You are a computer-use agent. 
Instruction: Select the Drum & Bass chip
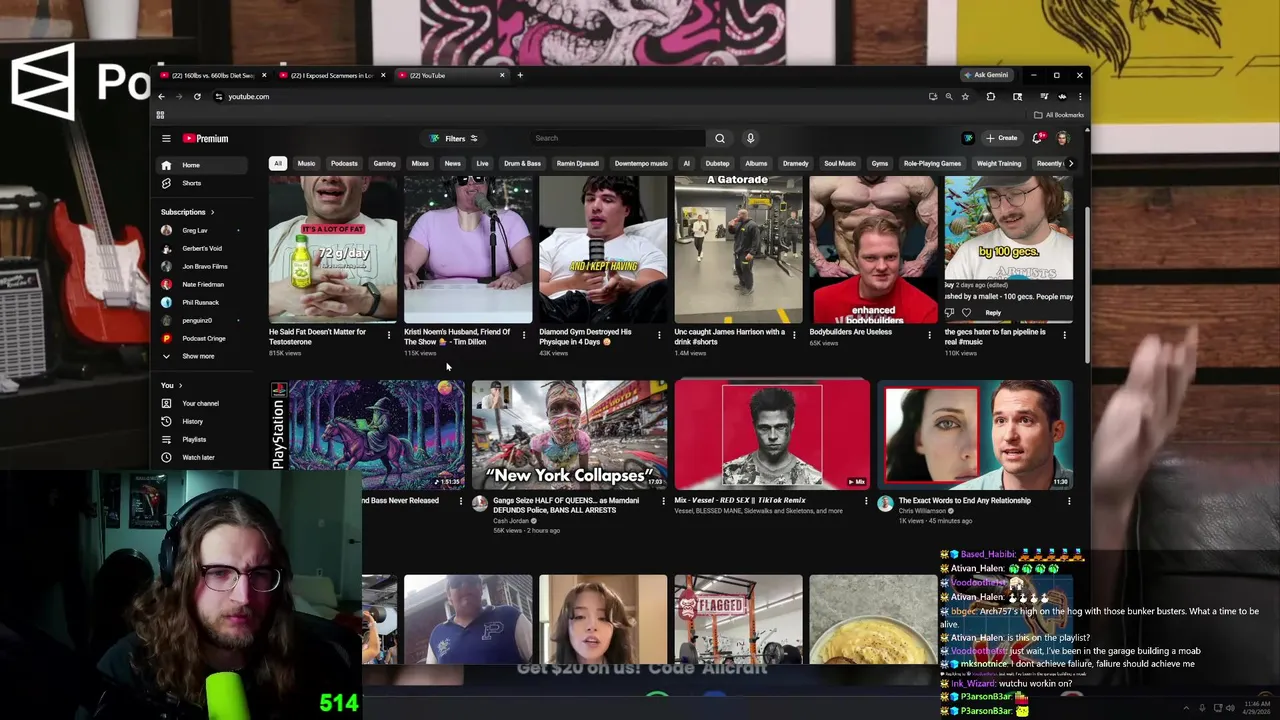coord(522,163)
